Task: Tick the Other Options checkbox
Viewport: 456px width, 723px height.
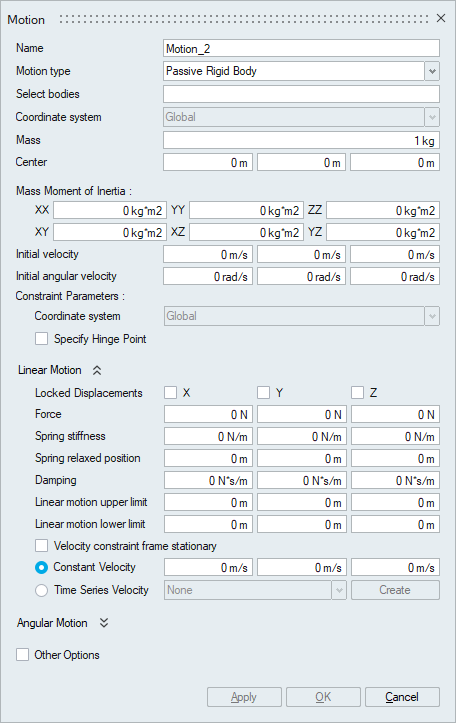Action: coord(23,655)
